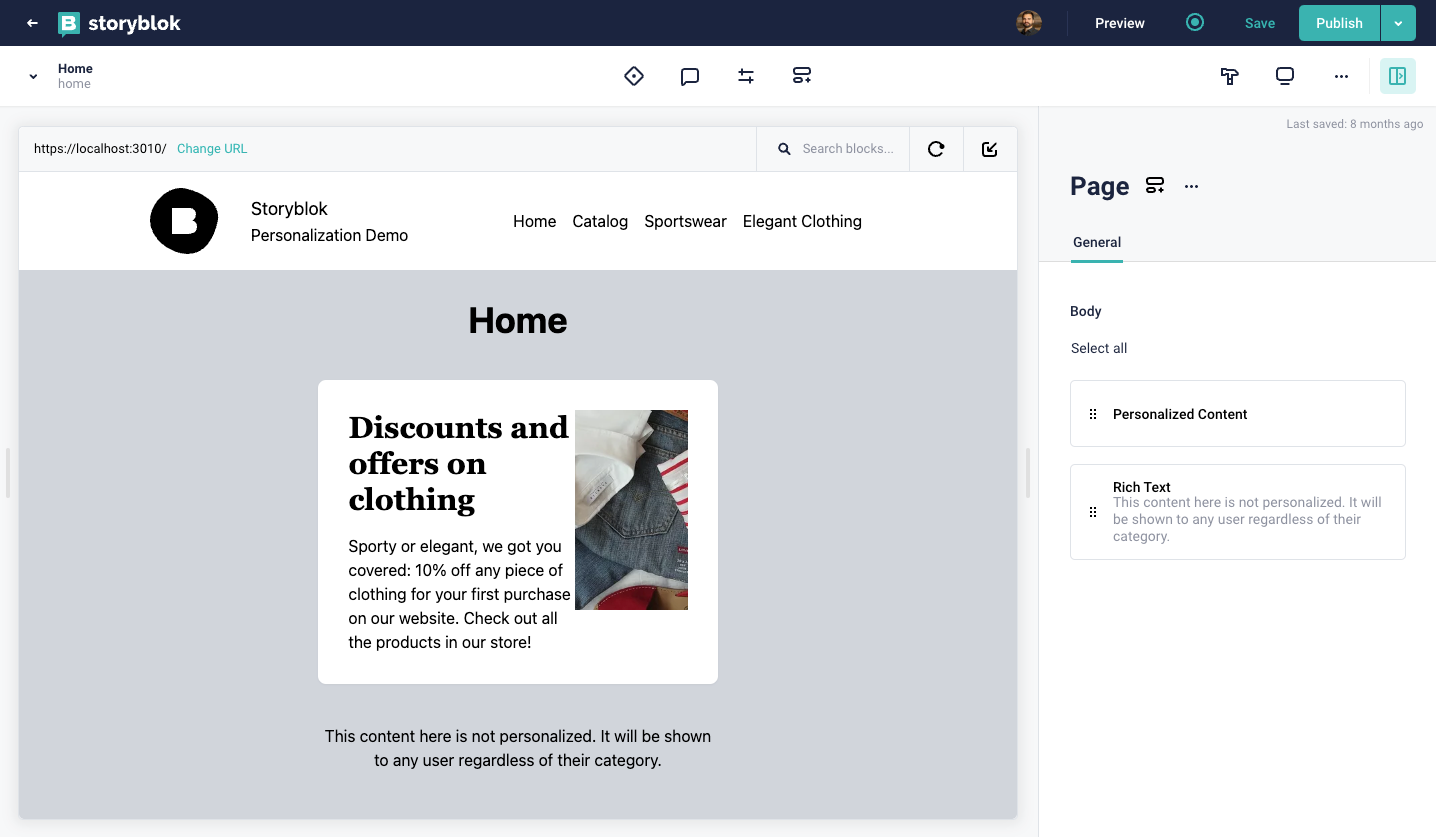
Task: Open the three-dot menu beside Page heading
Action: point(1191,186)
